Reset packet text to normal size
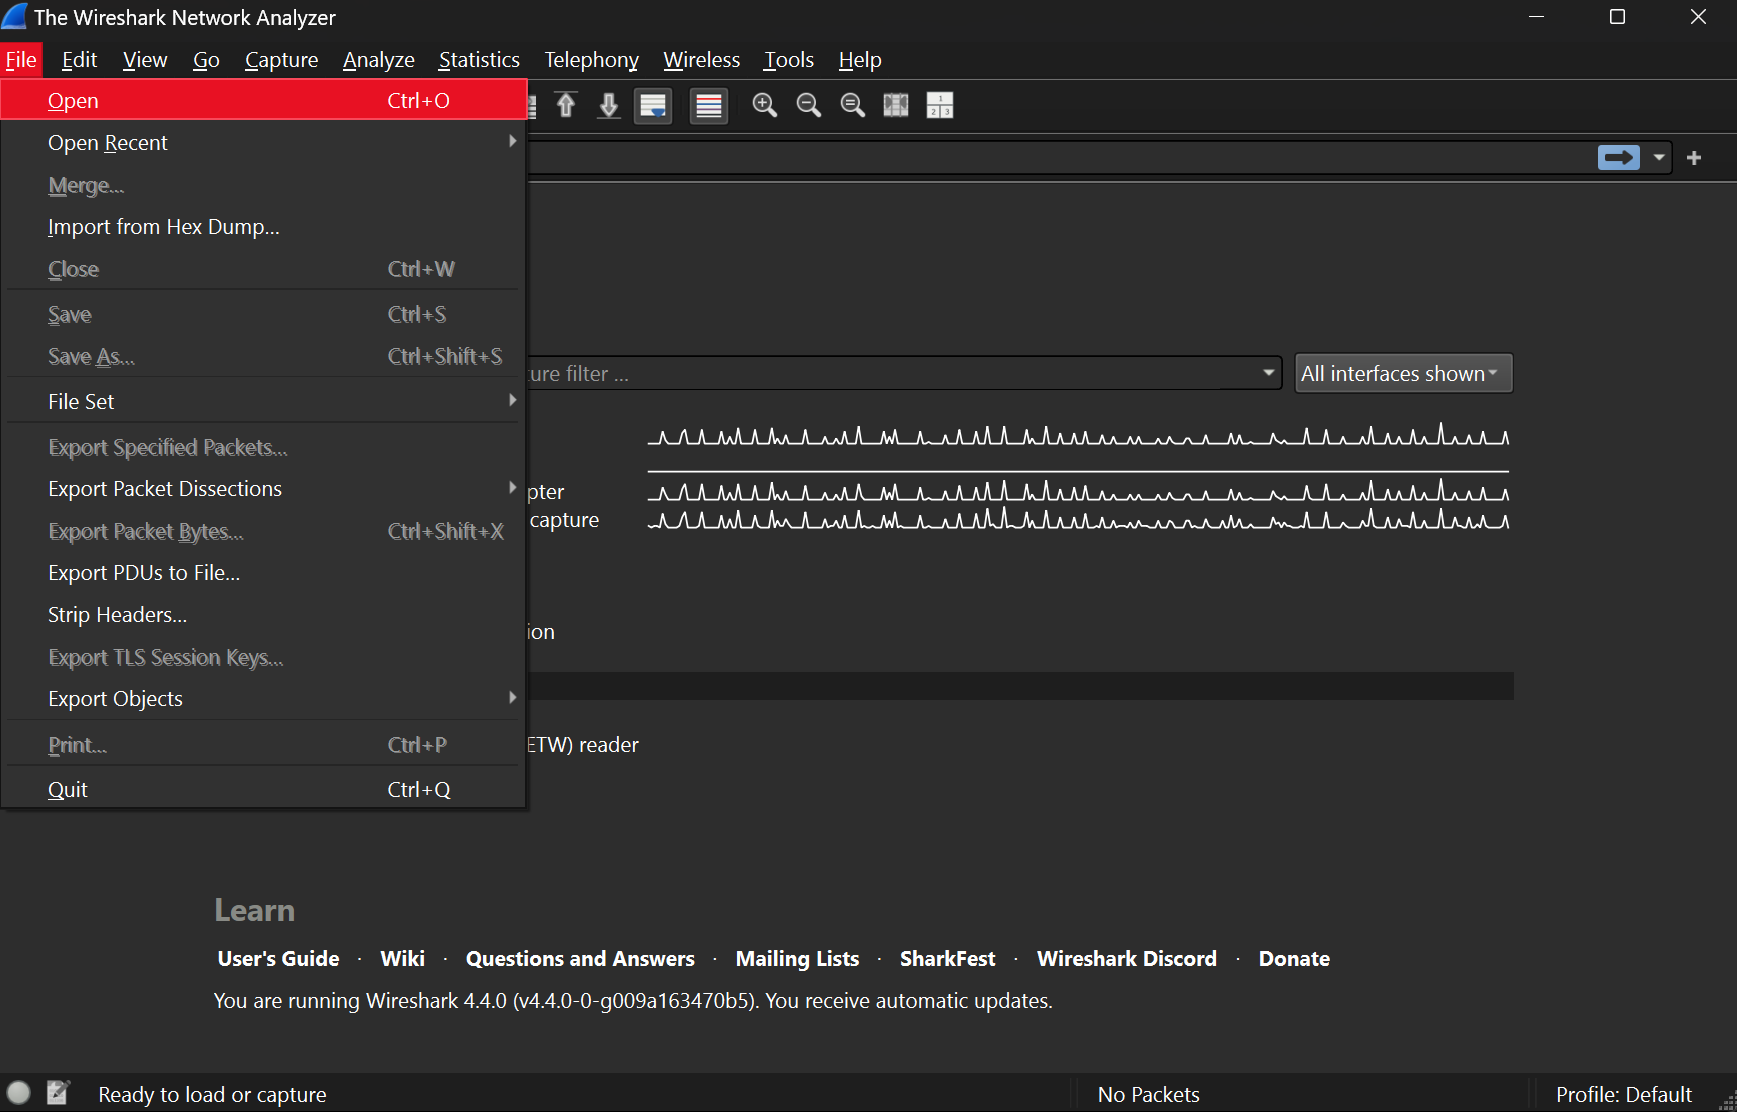This screenshot has width=1737, height=1112. pos(853,105)
